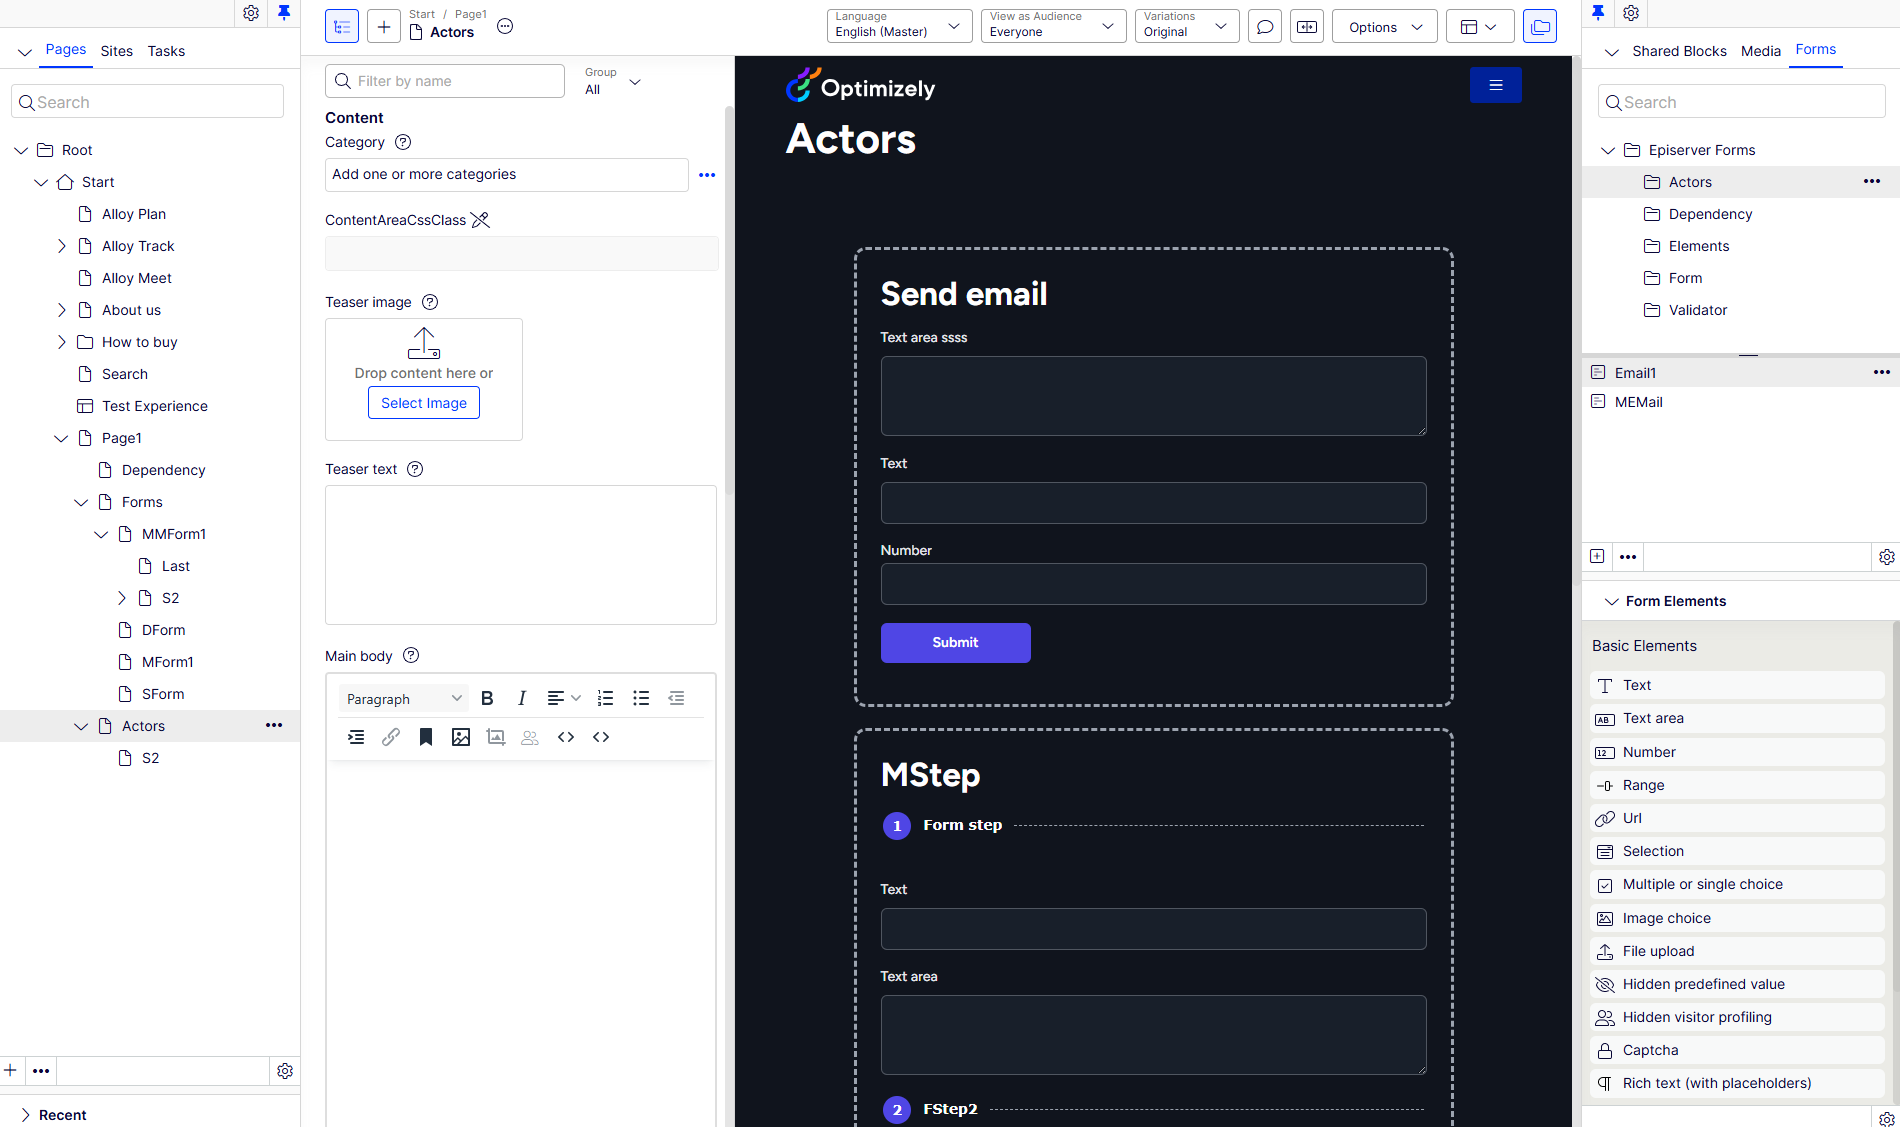Select the MEMail form item
Viewport: 1900px width, 1127px height.
pos(1638,402)
